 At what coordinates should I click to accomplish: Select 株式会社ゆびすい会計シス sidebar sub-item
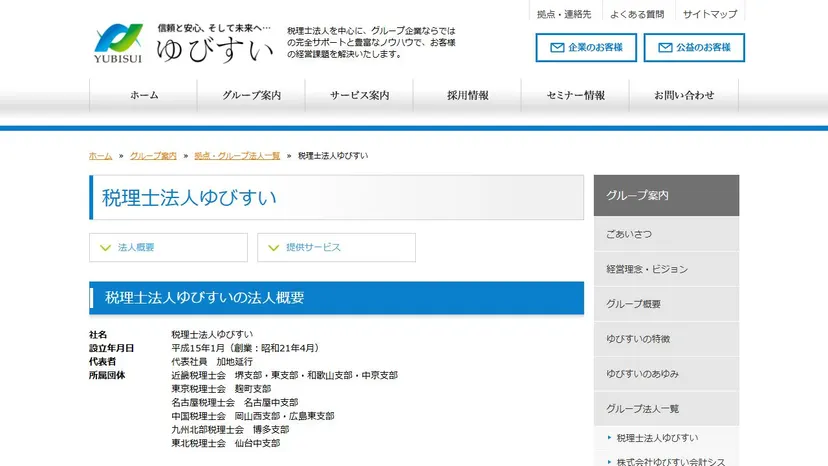(671, 461)
